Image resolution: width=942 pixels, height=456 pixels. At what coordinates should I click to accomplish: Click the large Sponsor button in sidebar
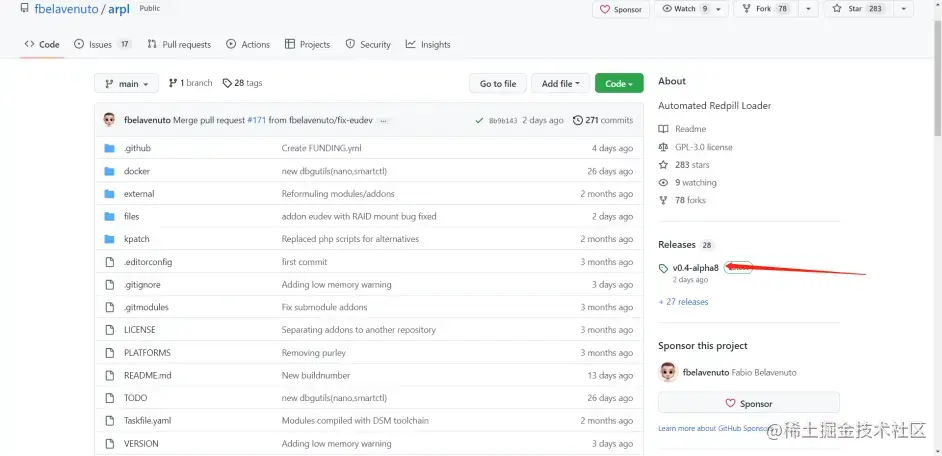(749, 404)
